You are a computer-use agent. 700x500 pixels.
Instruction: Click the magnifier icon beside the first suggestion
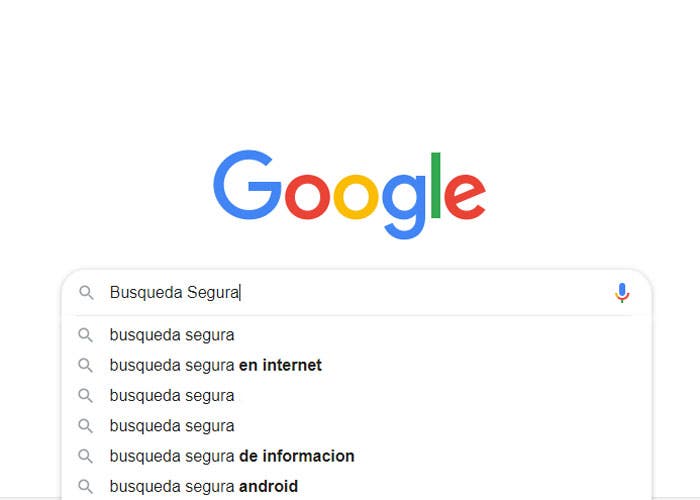pyautogui.click(x=86, y=335)
